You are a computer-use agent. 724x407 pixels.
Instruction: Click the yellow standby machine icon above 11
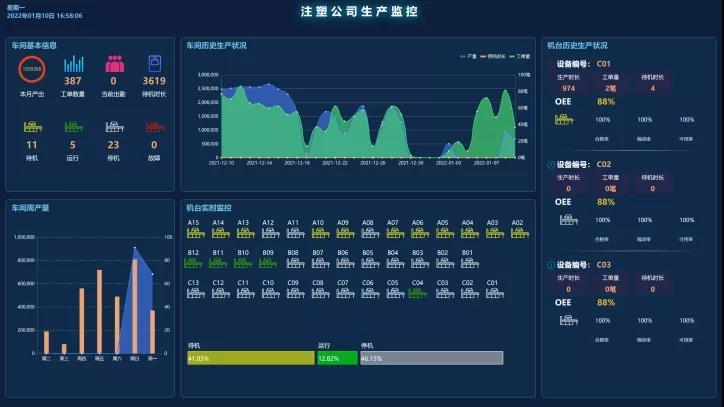(x=32, y=127)
